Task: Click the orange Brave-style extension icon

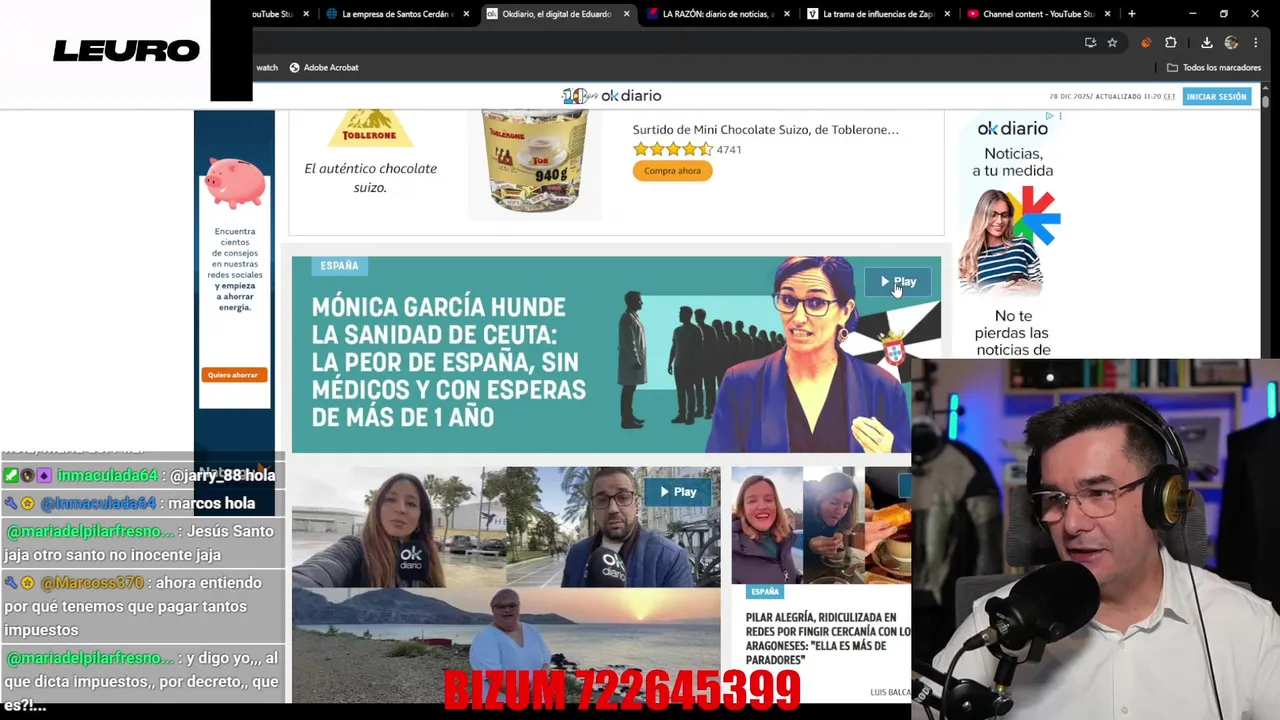Action: point(1146,43)
